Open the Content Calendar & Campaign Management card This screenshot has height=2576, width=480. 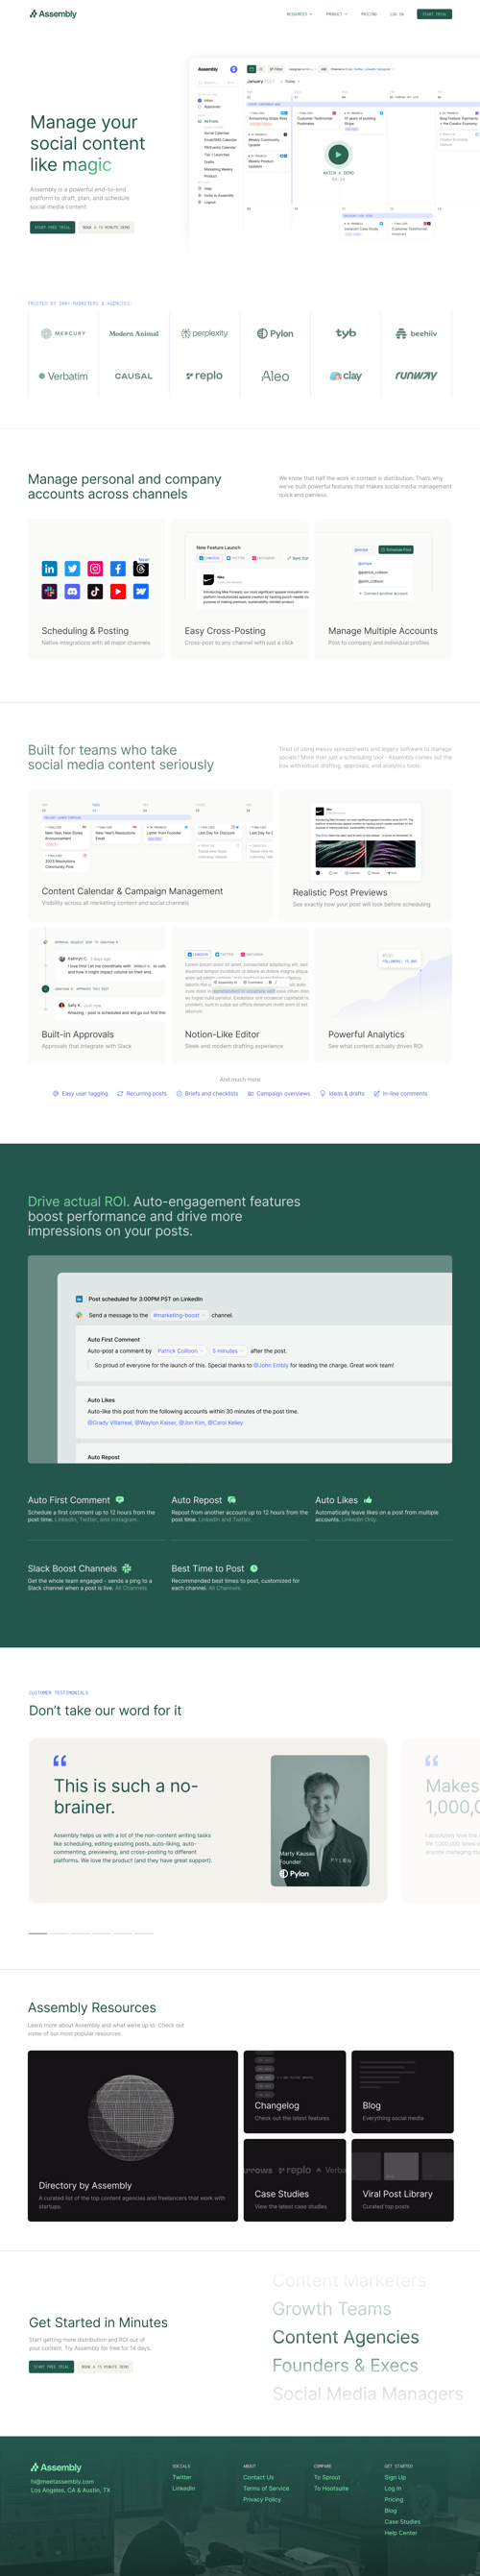(150, 856)
